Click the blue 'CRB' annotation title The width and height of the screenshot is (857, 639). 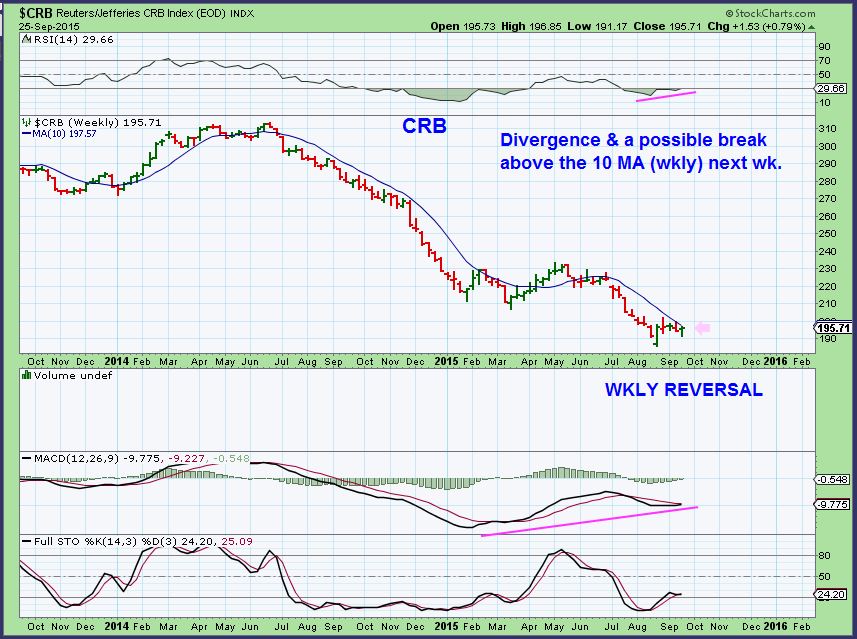coord(424,126)
